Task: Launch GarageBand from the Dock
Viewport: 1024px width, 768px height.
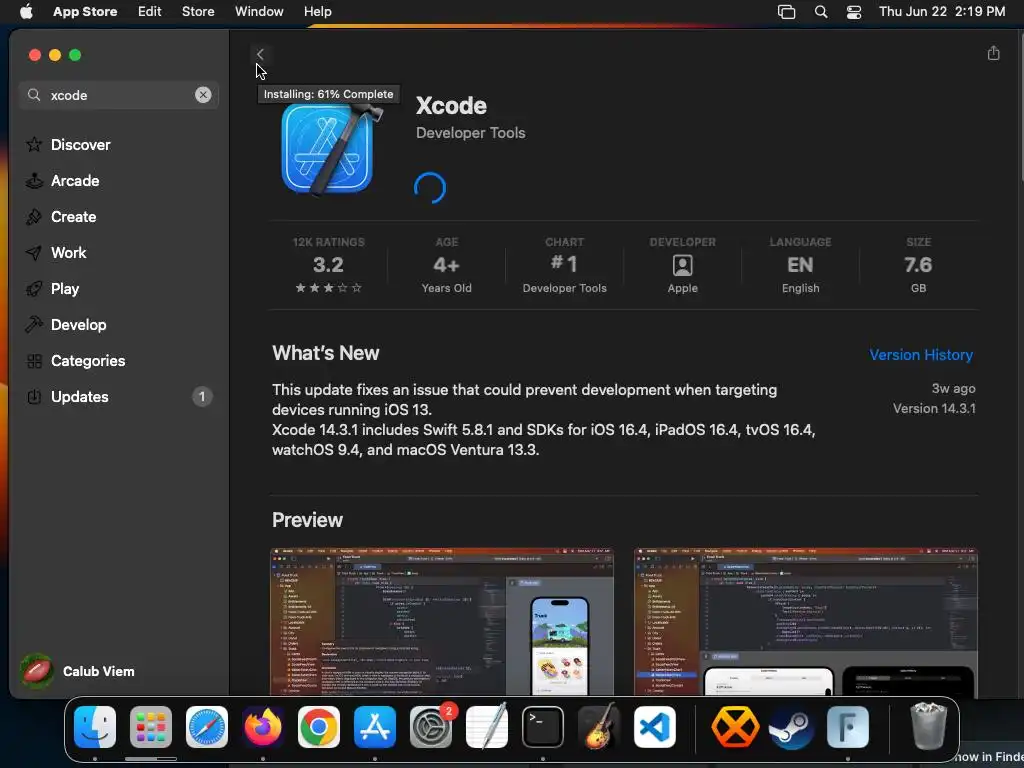Action: click(x=598, y=727)
